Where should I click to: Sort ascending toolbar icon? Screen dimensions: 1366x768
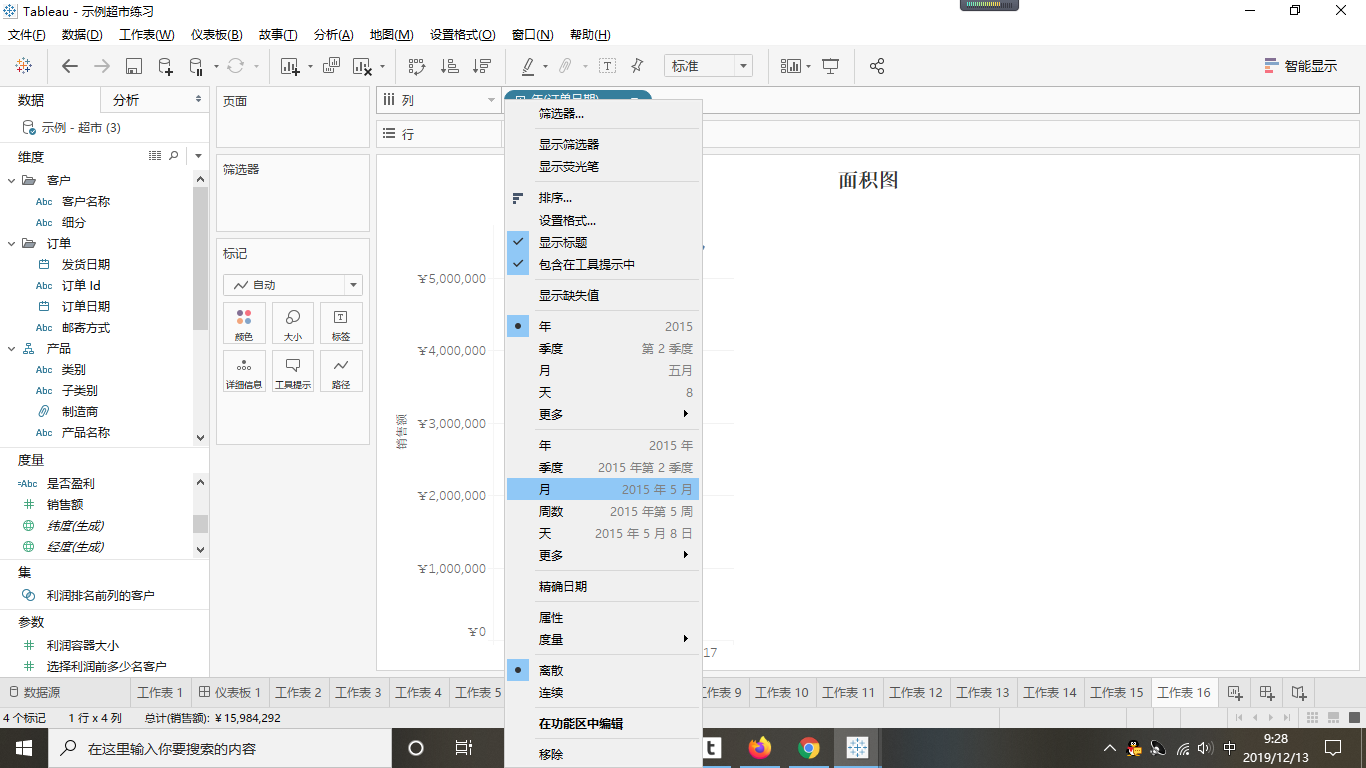450,66
